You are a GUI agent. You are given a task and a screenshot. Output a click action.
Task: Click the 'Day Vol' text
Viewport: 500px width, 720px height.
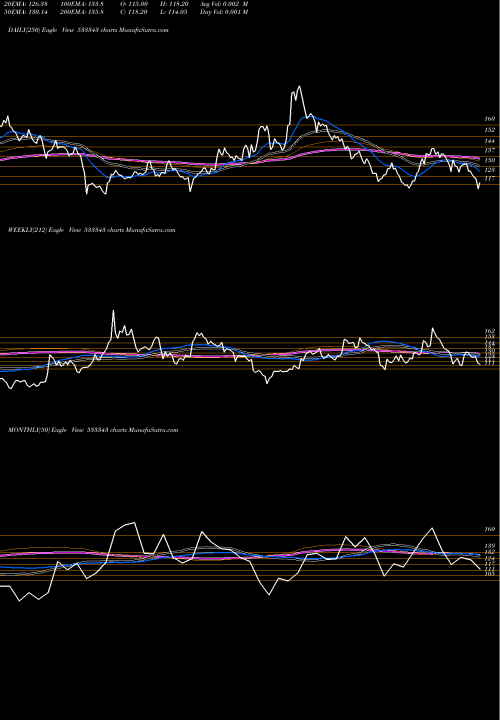[x=224, y=12]
